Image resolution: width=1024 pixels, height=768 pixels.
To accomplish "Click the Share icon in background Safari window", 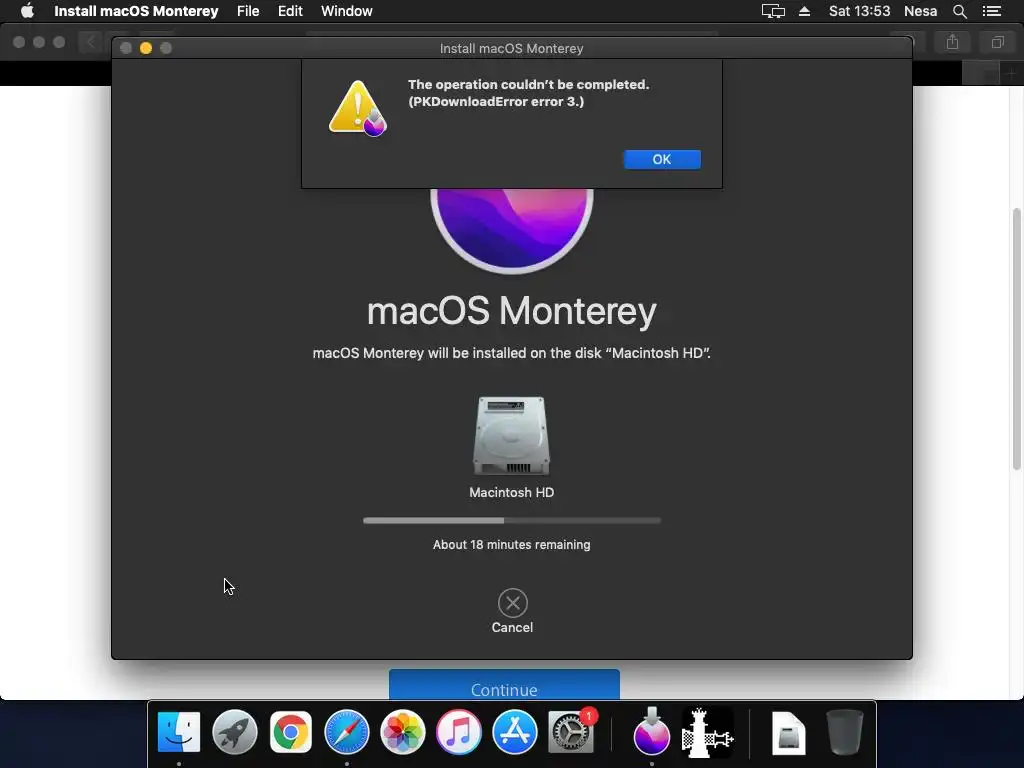I will (x=953, y=42).
